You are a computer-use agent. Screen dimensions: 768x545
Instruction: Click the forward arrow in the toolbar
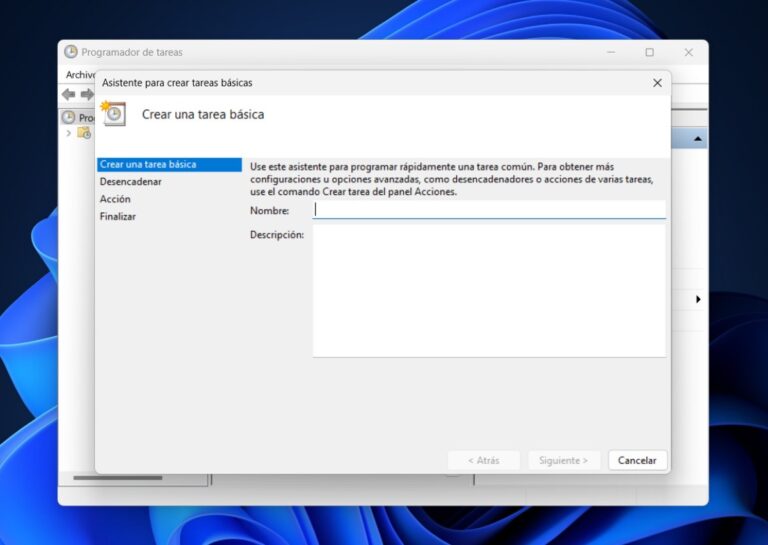tap(87, 94)
